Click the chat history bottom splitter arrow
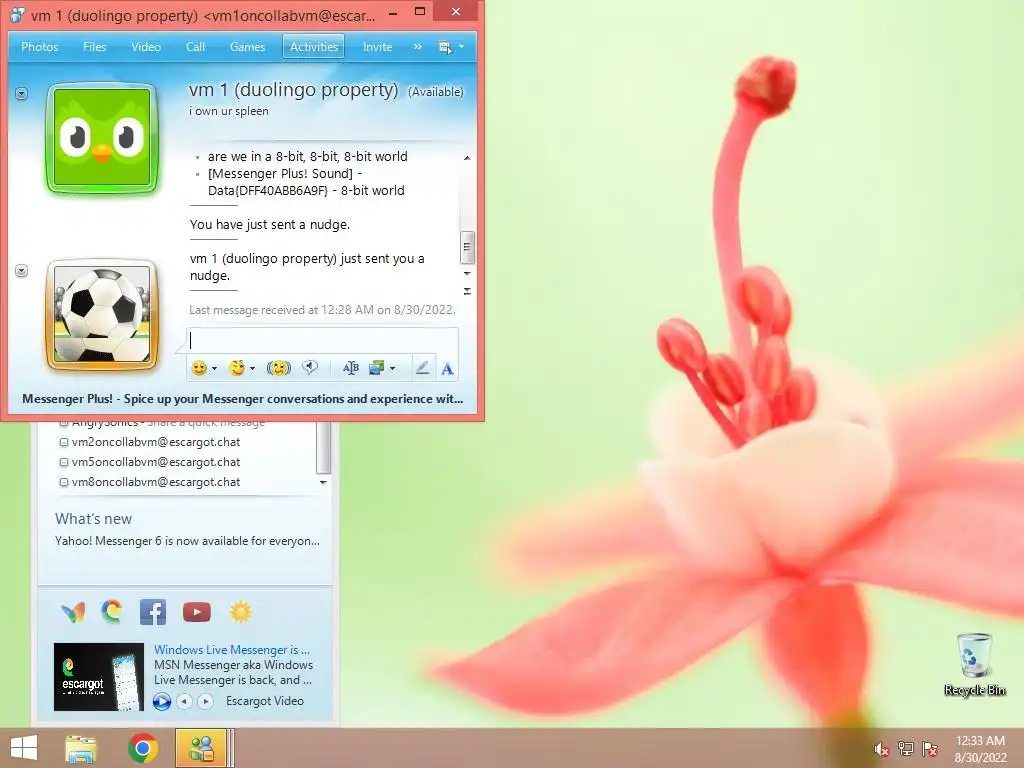This screenshot has width=1024, height=768. pos(467,291)
